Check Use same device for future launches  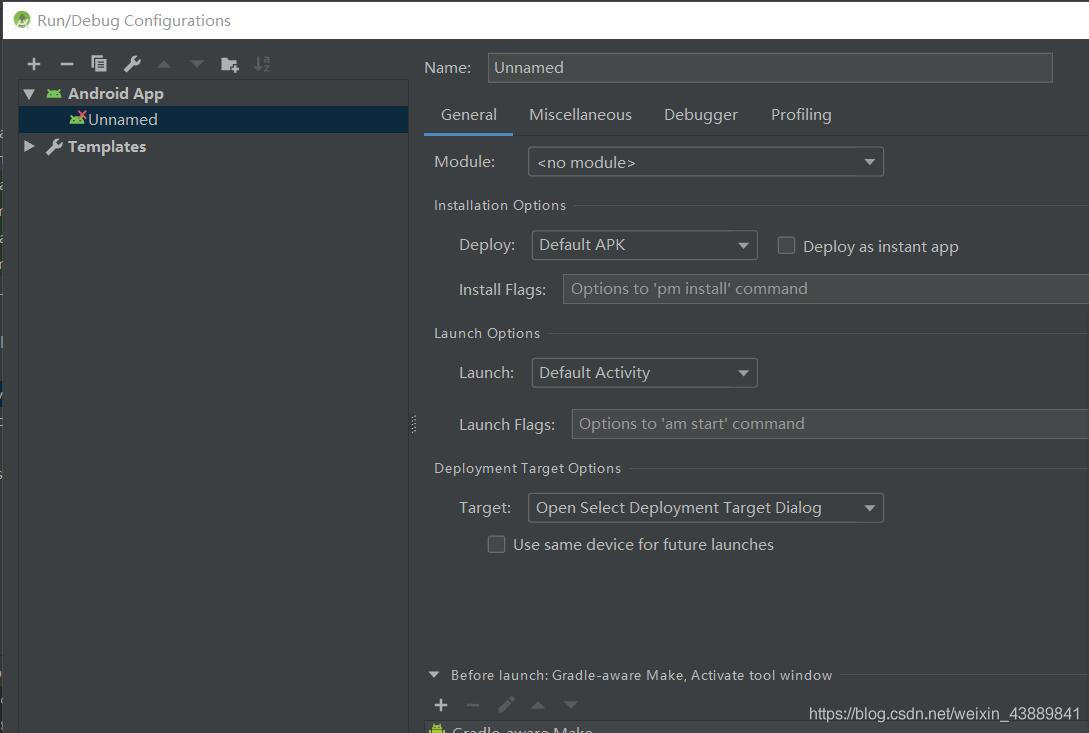pos(496,544)
